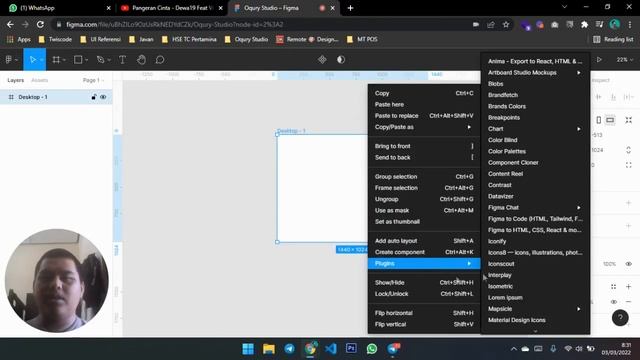Open Photoshop from taskbar
This screenshot has height=360, width=640.
pos(351,348)
